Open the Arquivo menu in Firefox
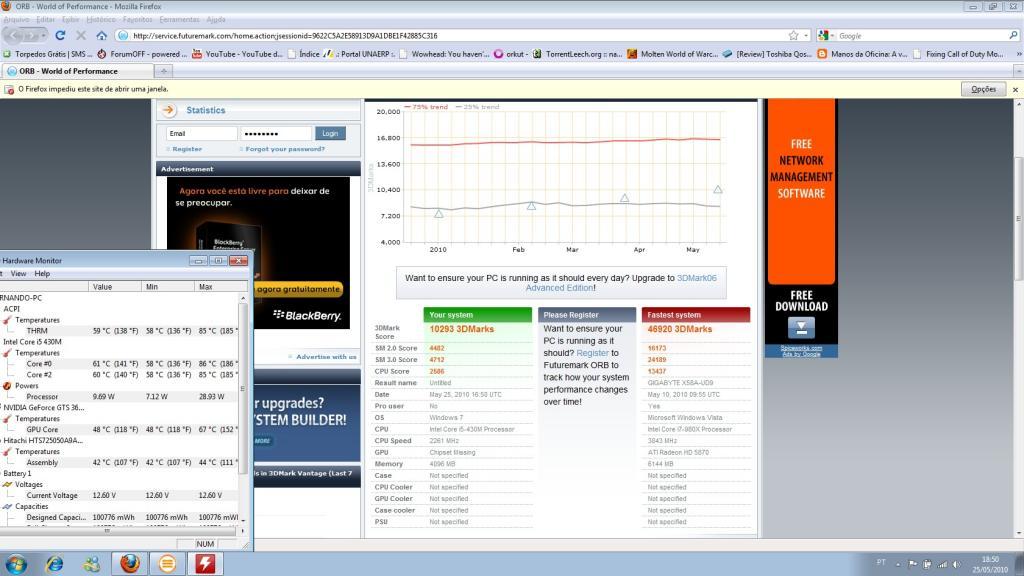This screenshot has height=576, width=1024. point(16,20)
